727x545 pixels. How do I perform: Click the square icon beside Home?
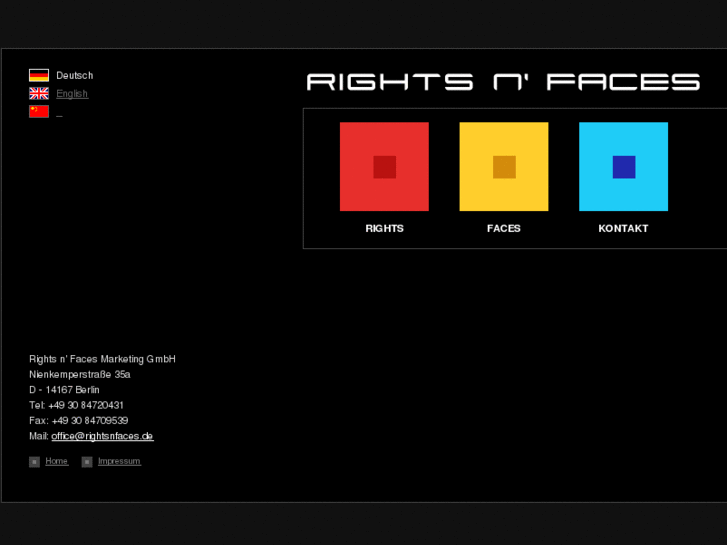[34, 462]
